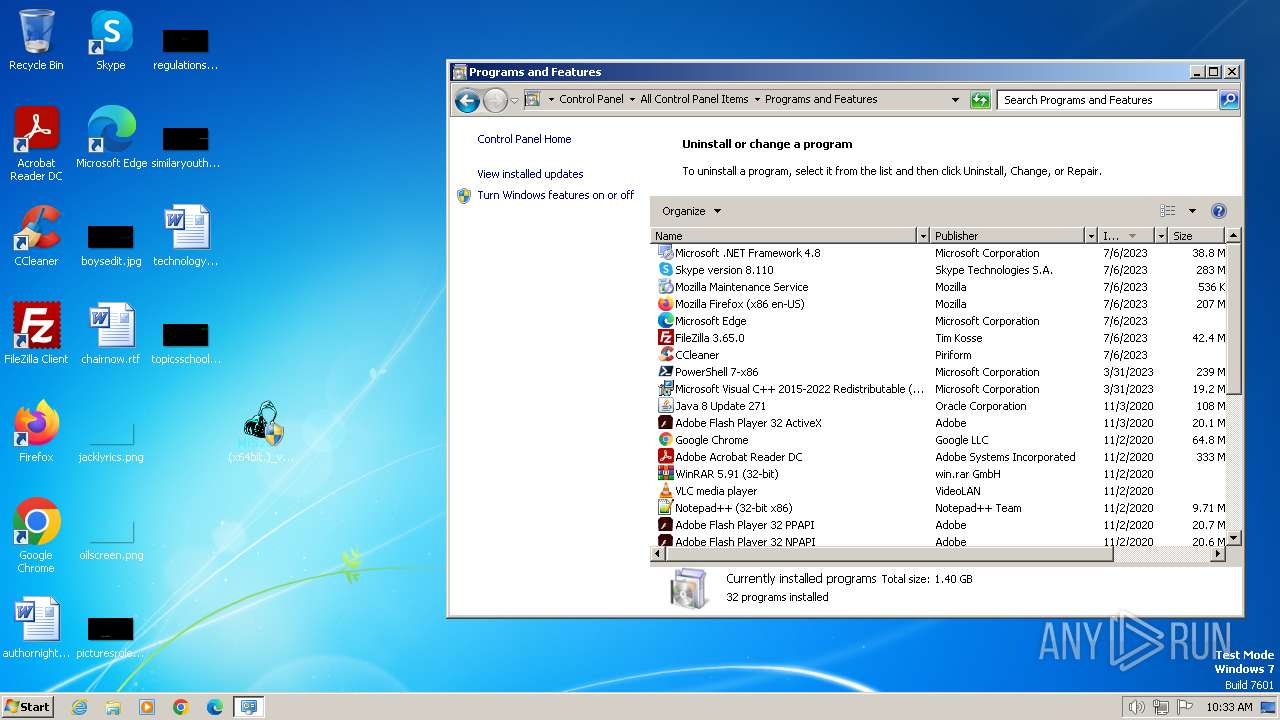Expand address bar history dropdown
This screenshot has width=1280, height=720.
click(955, 100)
